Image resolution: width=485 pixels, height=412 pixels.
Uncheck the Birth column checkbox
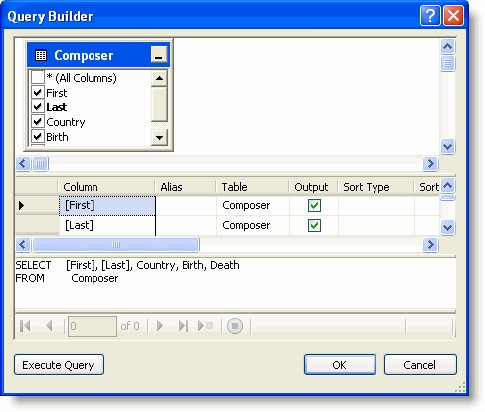[x=37, y=136]
